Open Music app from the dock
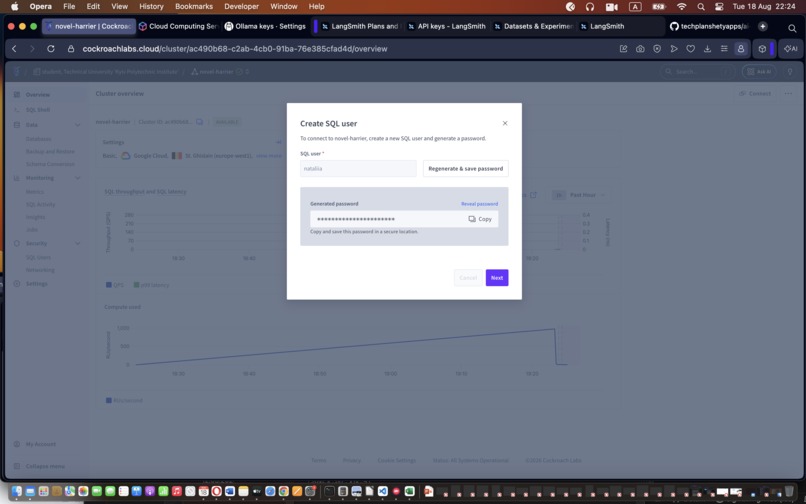 pyautogui.click(x=176, y=492)
